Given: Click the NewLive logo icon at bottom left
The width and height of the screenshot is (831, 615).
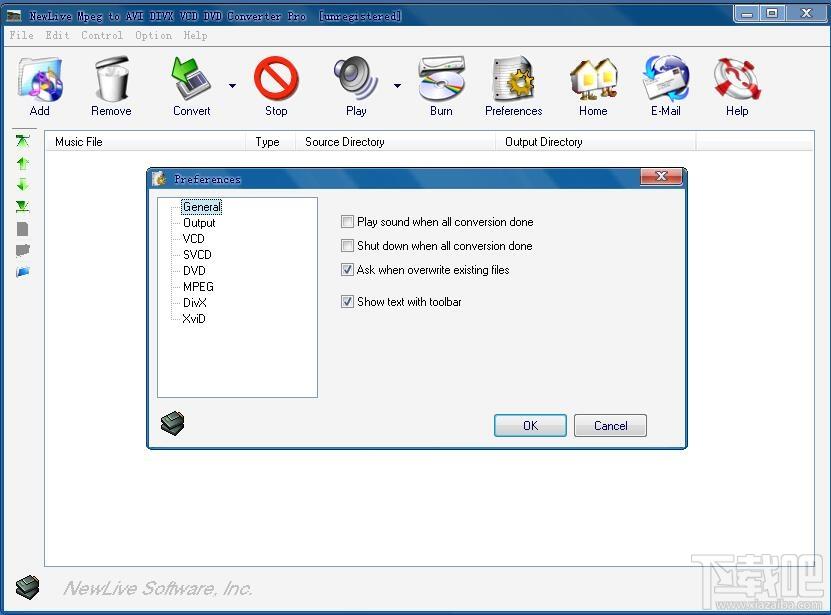Looking at the screenshot, I should coord(28,587).
